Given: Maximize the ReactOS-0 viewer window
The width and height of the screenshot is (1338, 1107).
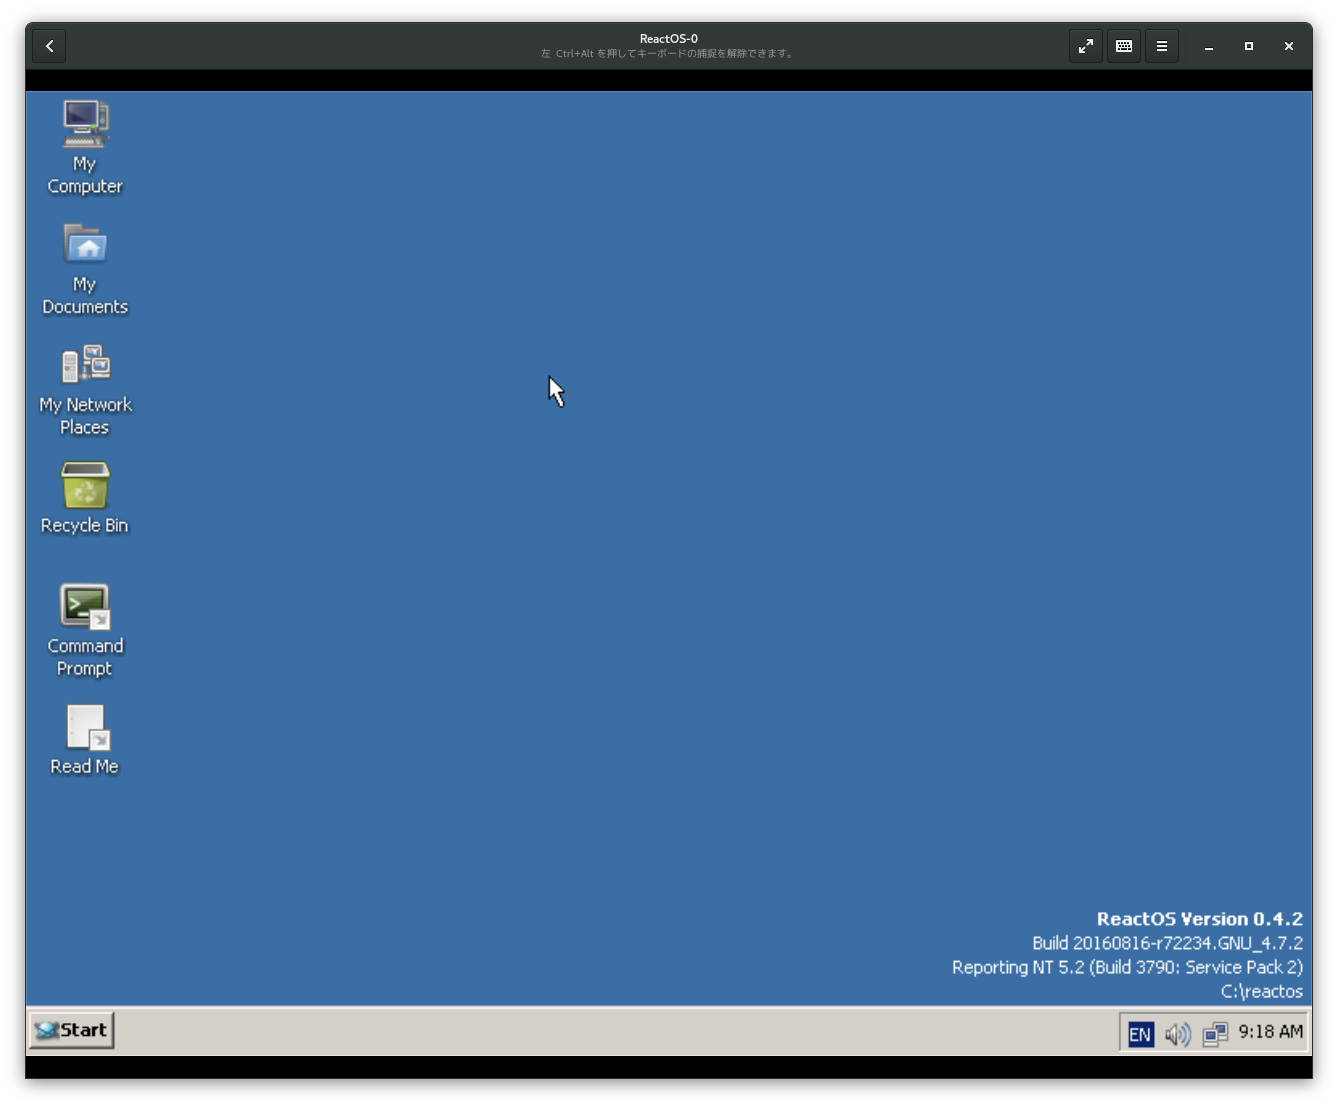Looking at the screenshot, I should pyautogui.click(x=1249, y=46).
